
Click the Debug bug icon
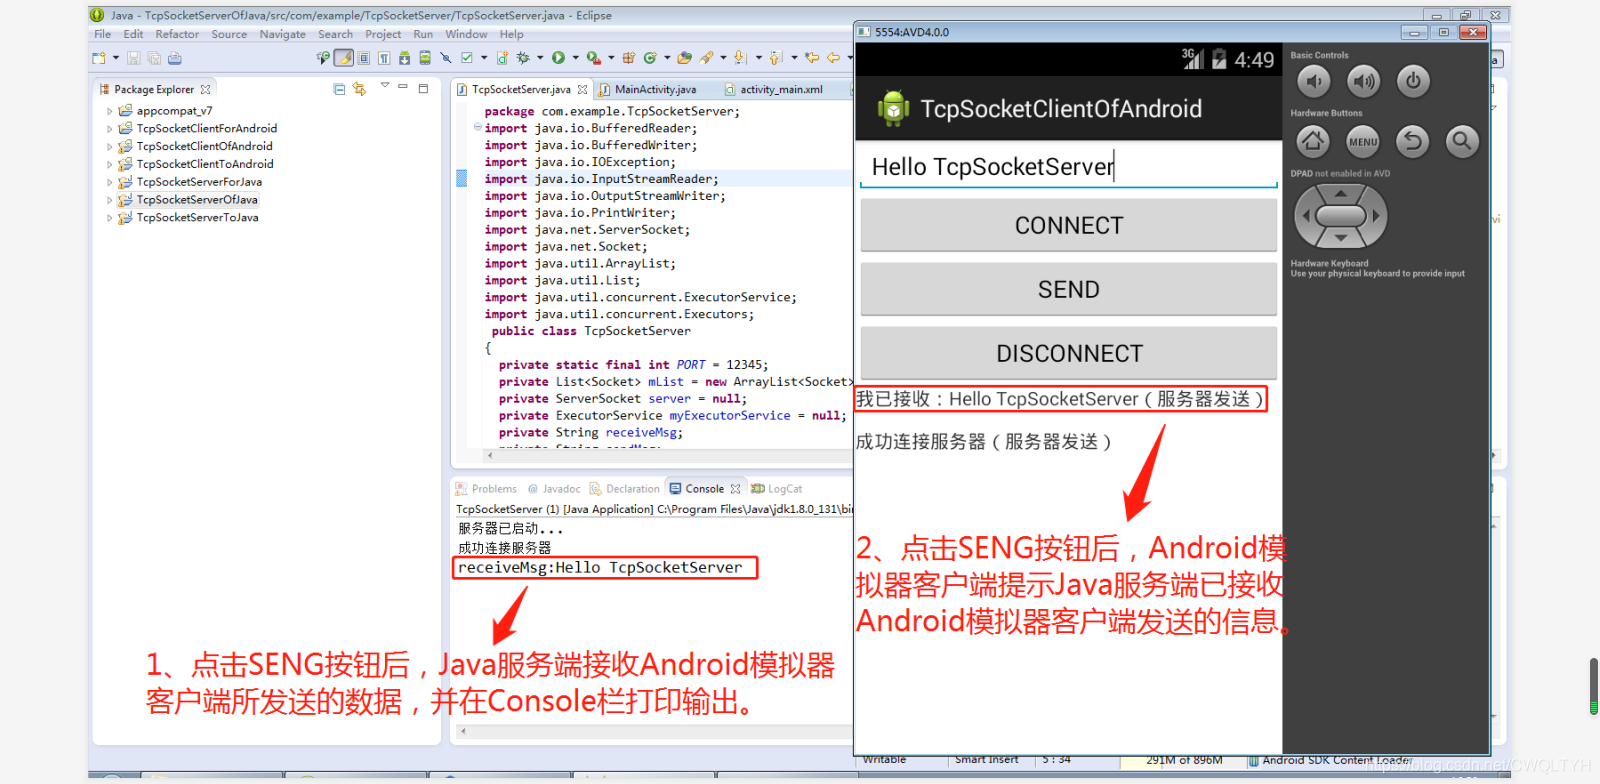523,58
